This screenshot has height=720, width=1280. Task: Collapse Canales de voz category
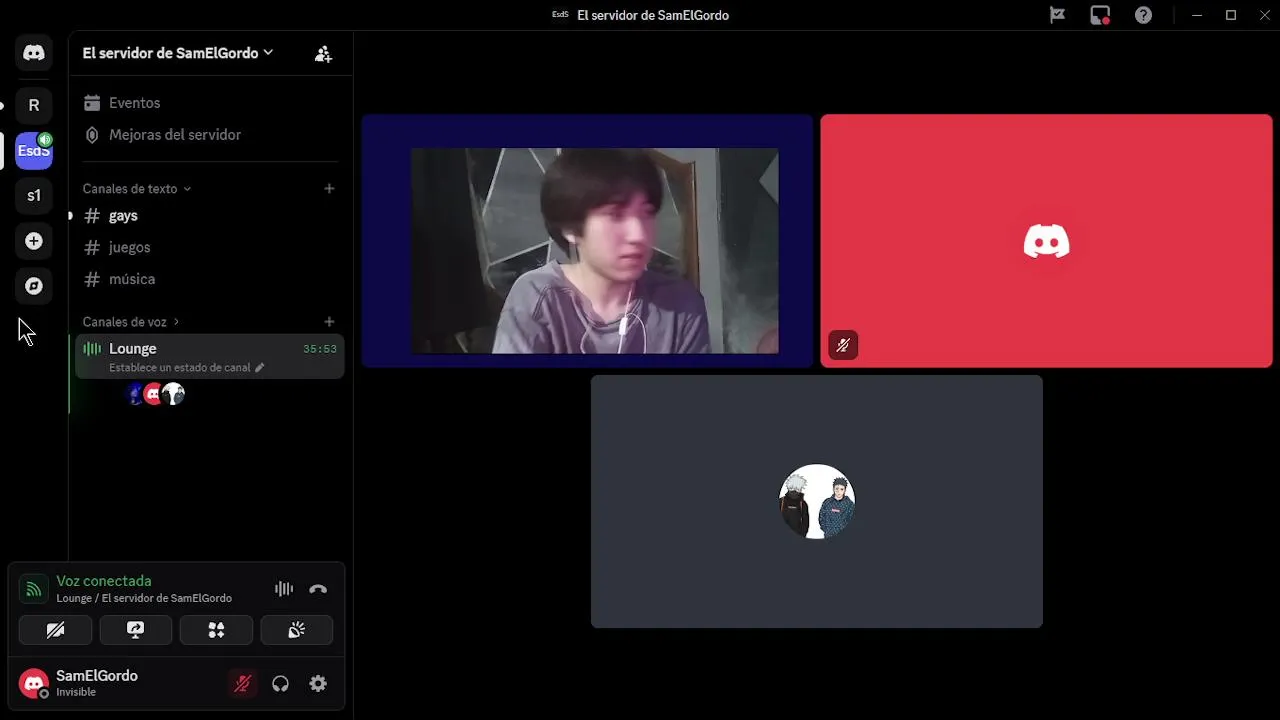tap(131, 322)
